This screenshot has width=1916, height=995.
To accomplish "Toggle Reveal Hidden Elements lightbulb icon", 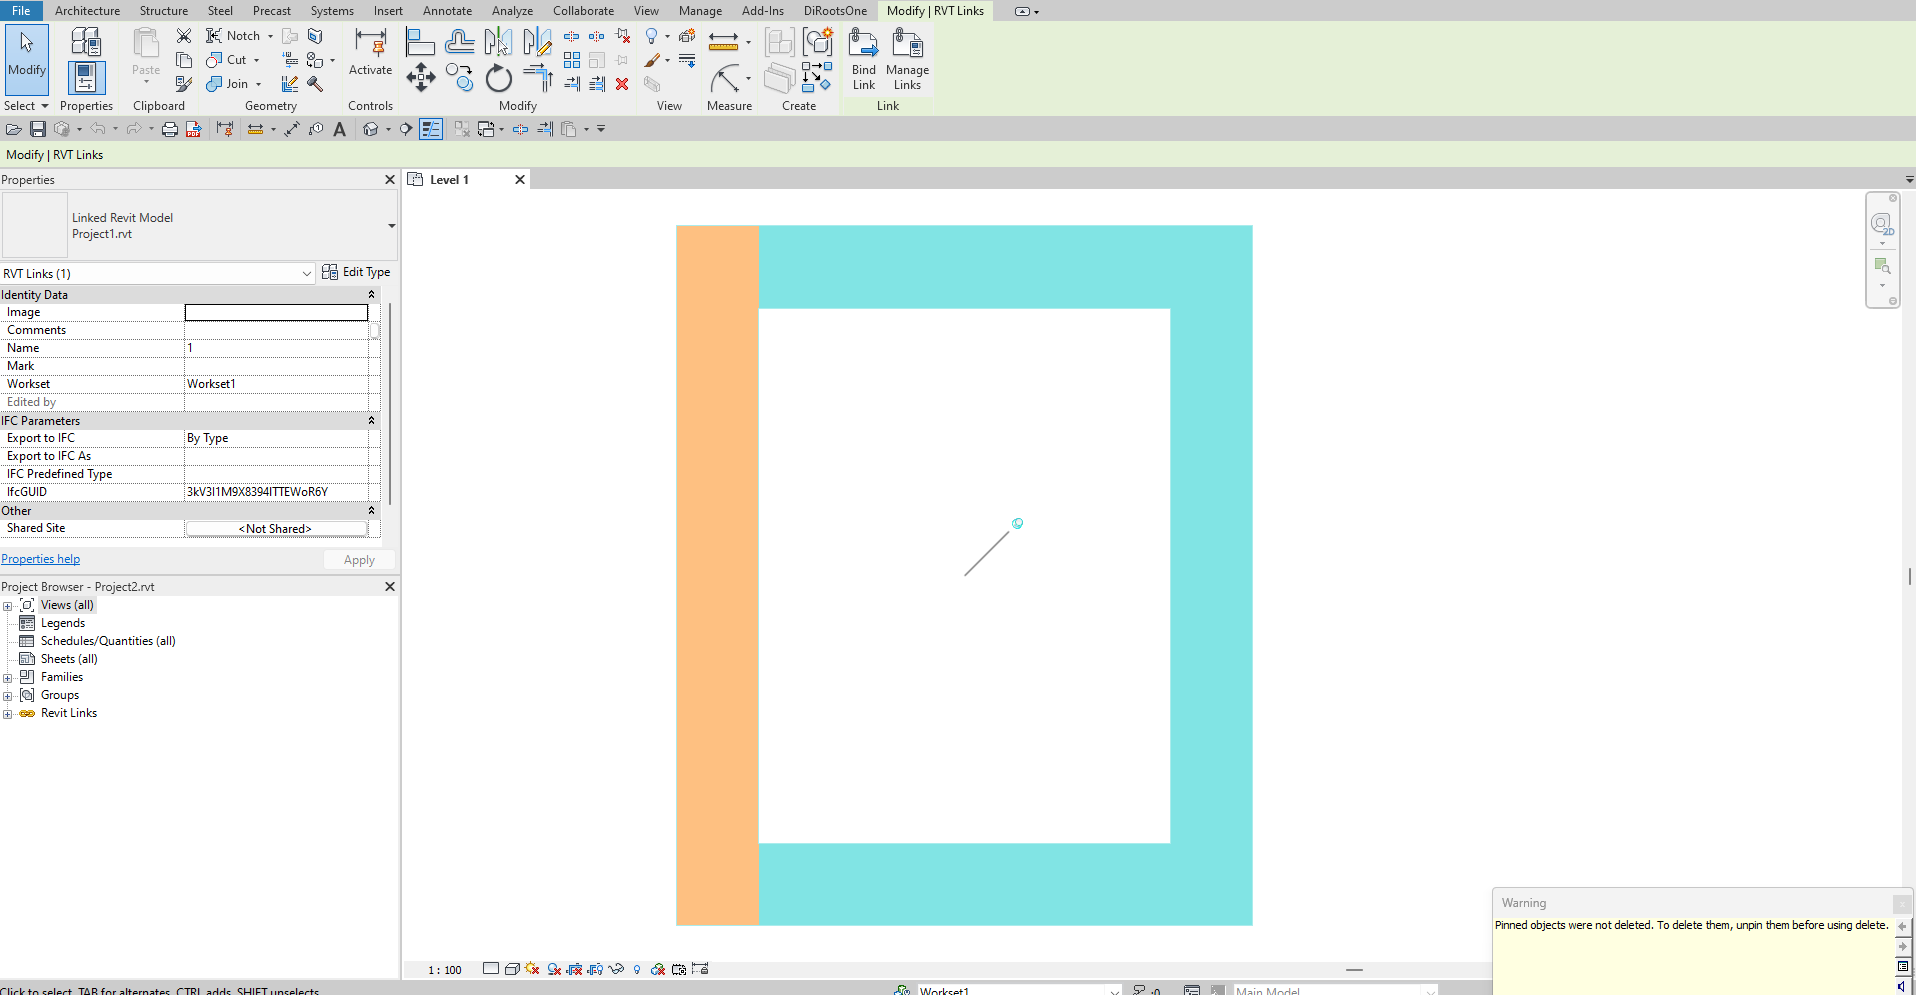I will pyautogui.click(x=637, y=969).
